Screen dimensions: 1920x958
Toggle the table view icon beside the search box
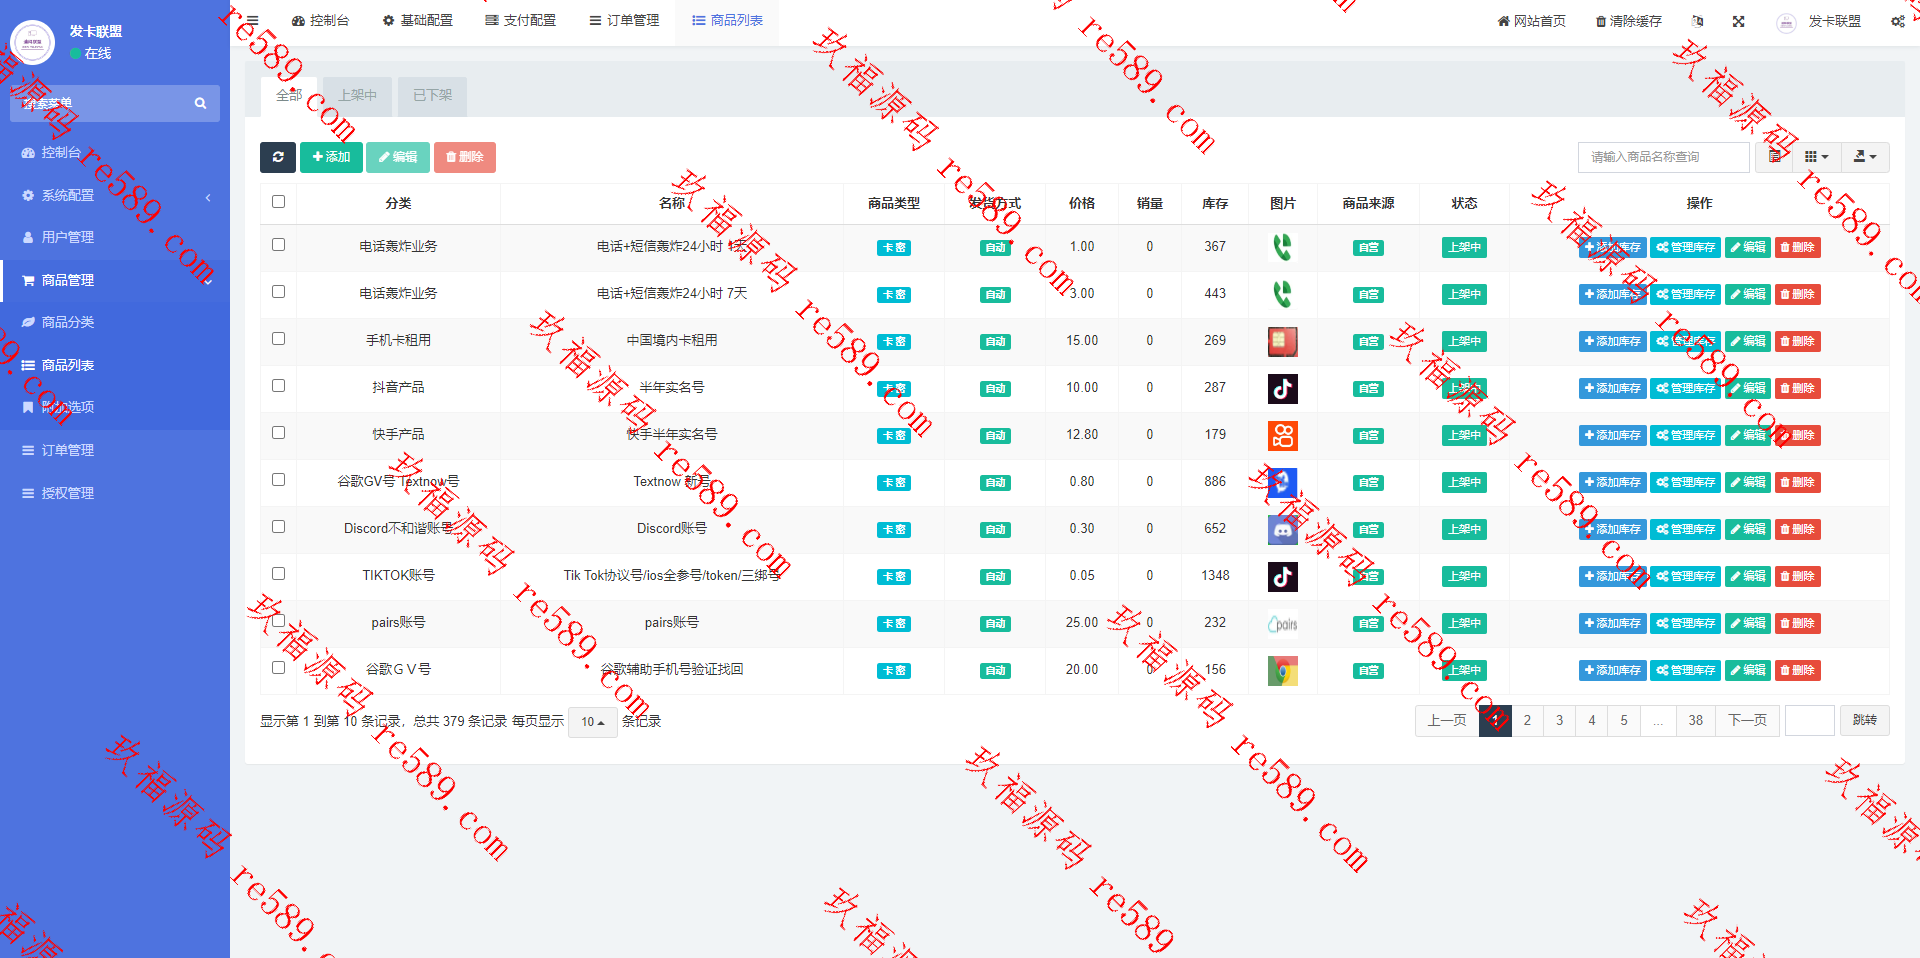pos(1774,157)
